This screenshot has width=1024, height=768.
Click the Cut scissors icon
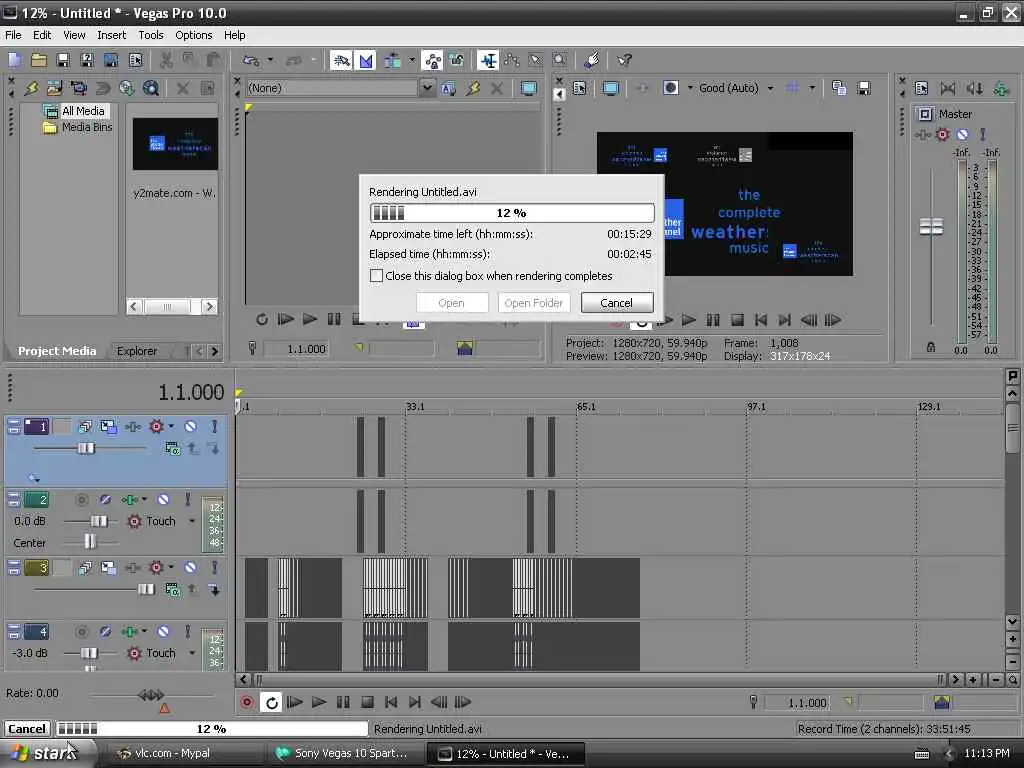coord(166,61)
